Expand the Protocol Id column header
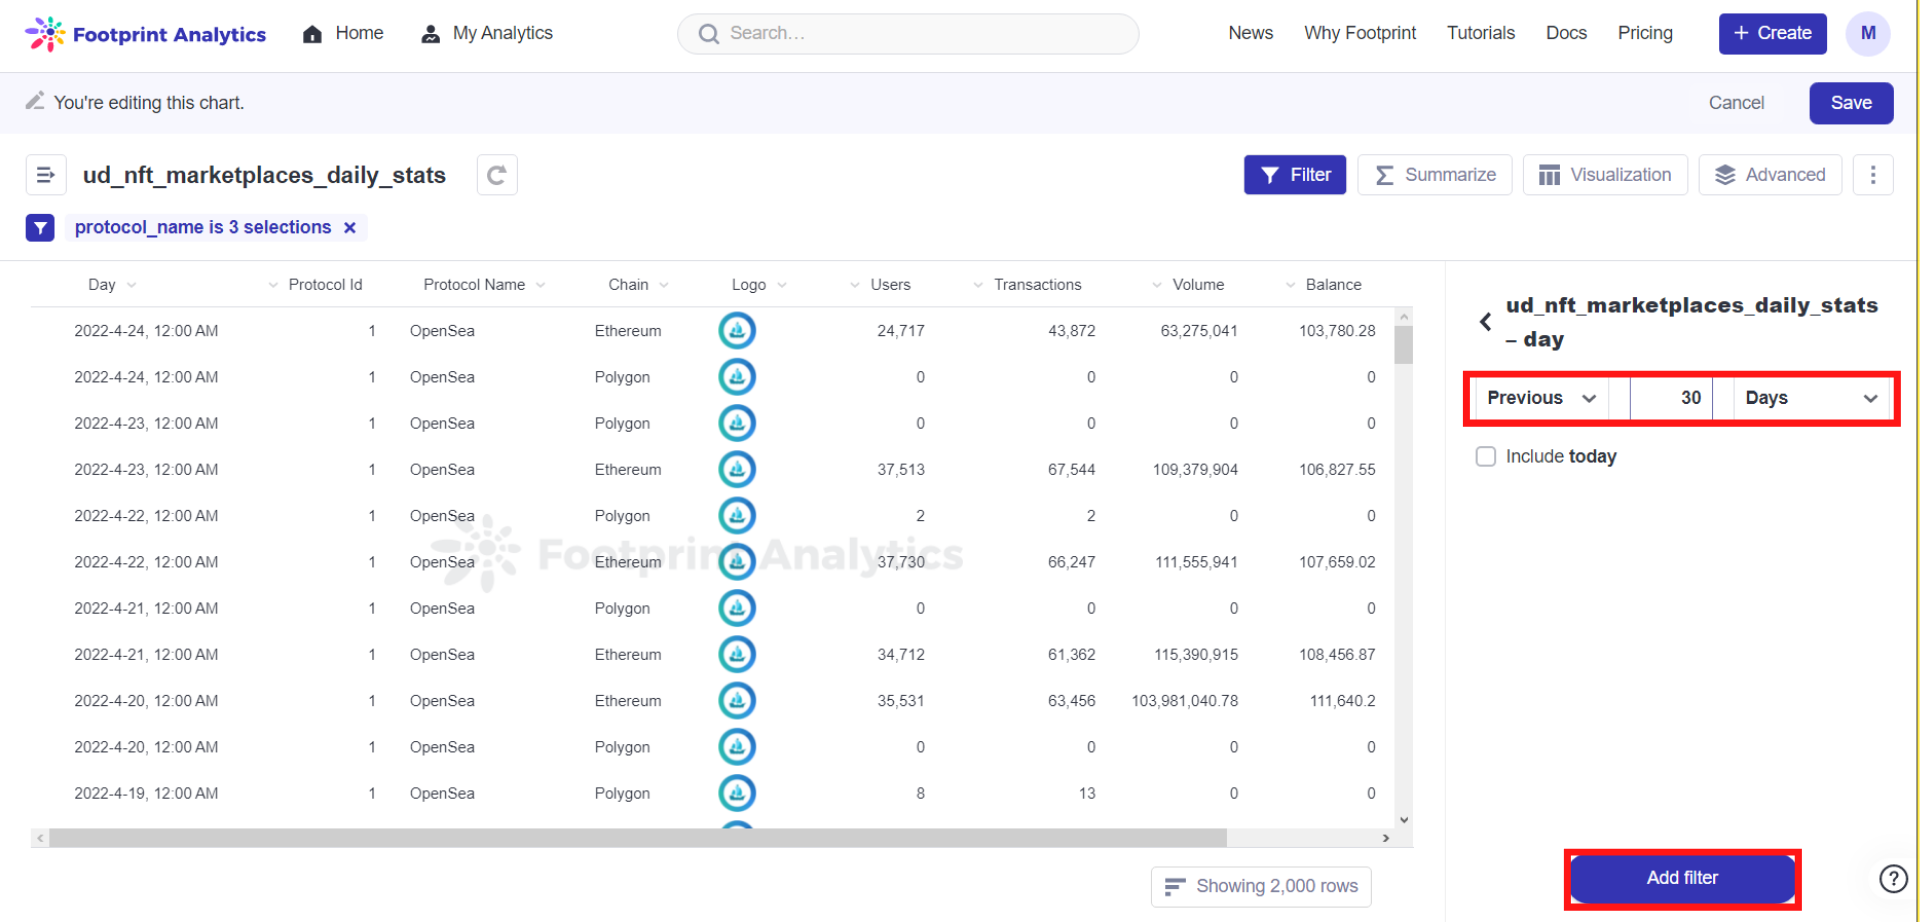Image resolution: width=1920 pixels, height=922 pixels. click(x=273, y=285)
